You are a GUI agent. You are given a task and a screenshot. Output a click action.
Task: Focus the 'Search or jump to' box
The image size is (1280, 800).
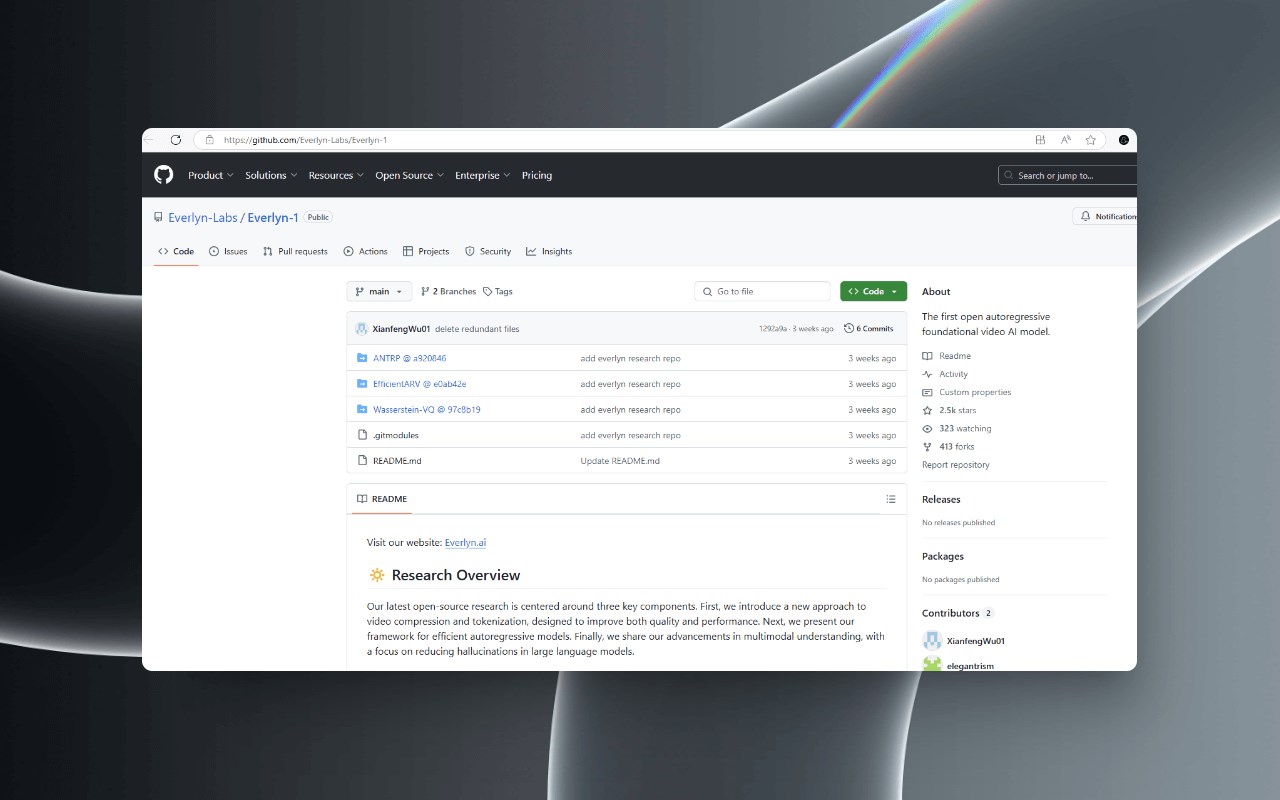coord(1068,175)
